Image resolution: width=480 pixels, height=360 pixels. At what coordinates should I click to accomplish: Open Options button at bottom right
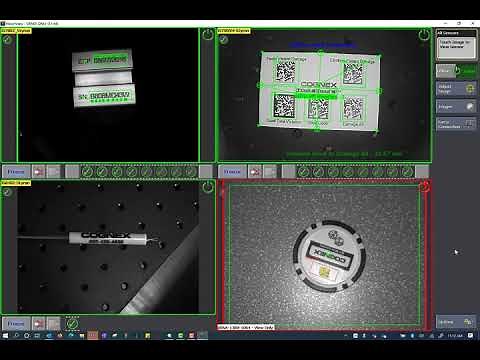[456, 322]
